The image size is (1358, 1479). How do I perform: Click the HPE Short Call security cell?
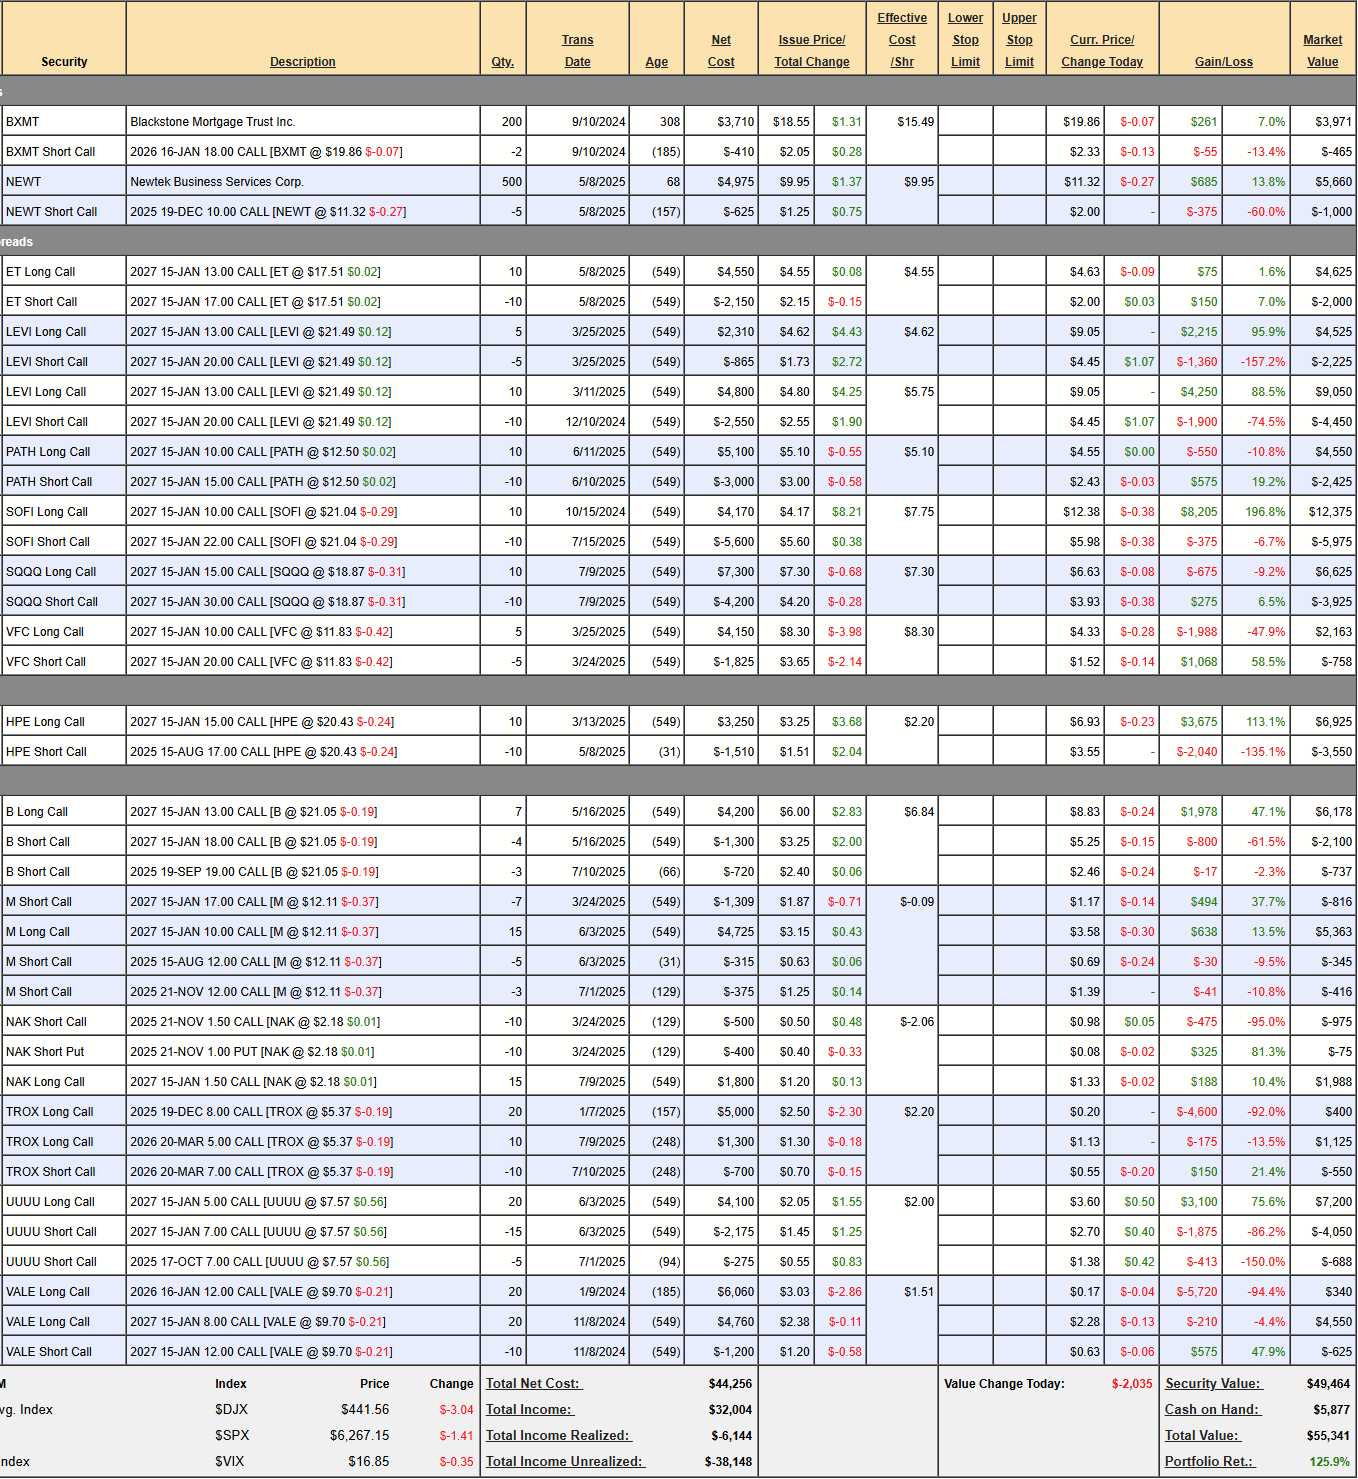click(46, 752)
